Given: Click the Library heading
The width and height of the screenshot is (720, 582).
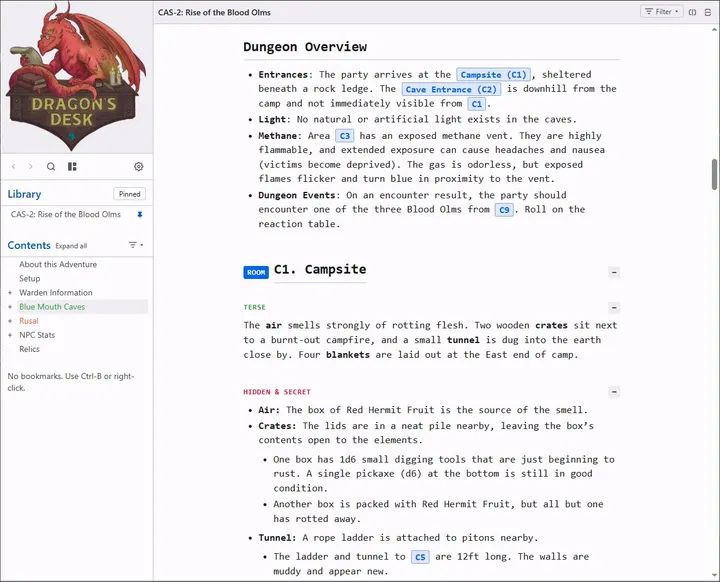Looking at the screenshot, I should click(24, 194).
